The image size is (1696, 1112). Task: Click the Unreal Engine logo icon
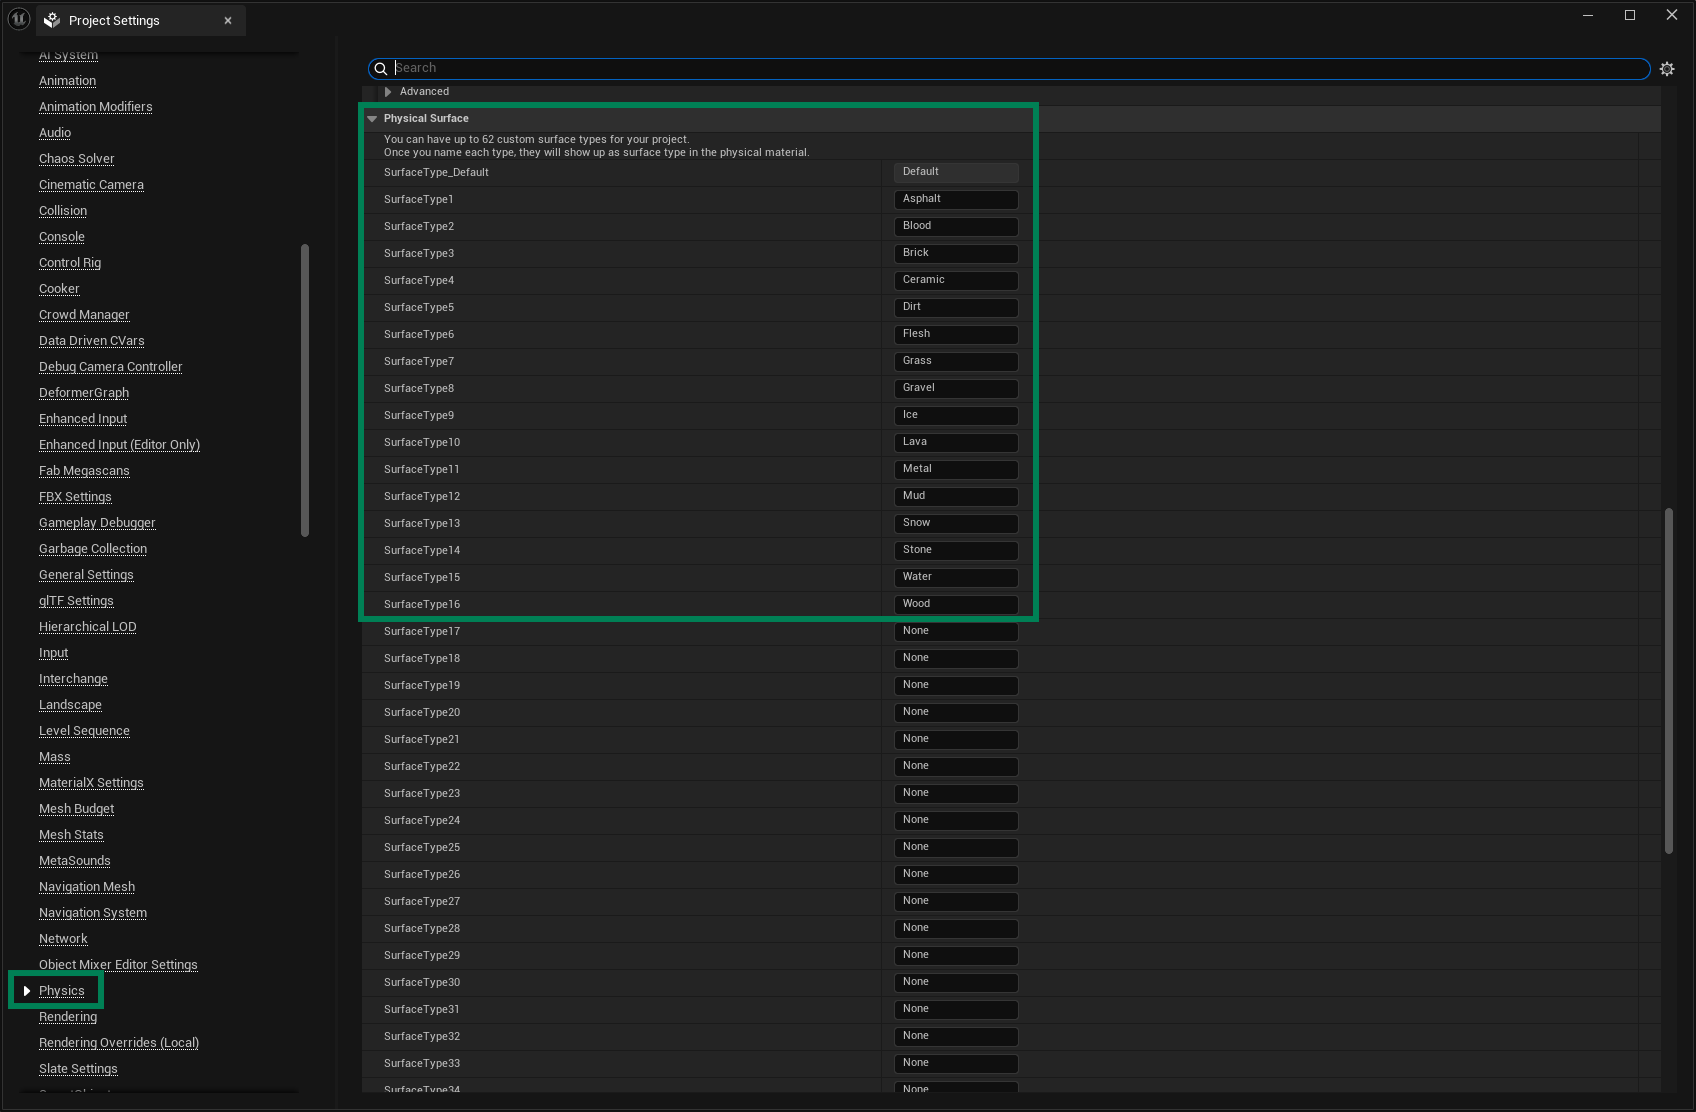pyautogui.click(x=19, y=19)
